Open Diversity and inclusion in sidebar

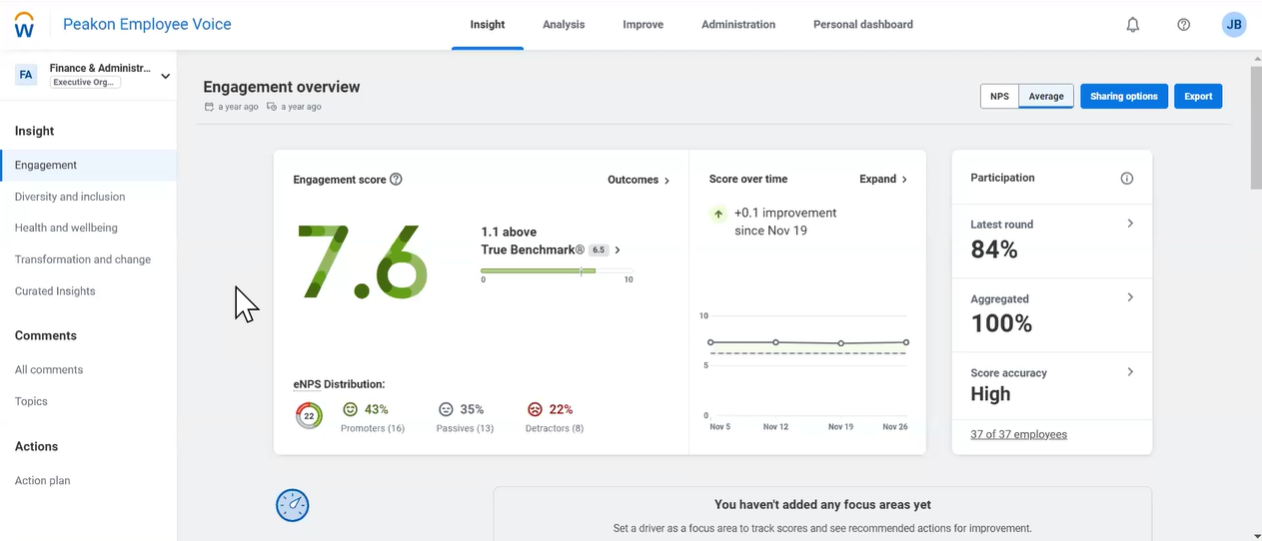70,197
